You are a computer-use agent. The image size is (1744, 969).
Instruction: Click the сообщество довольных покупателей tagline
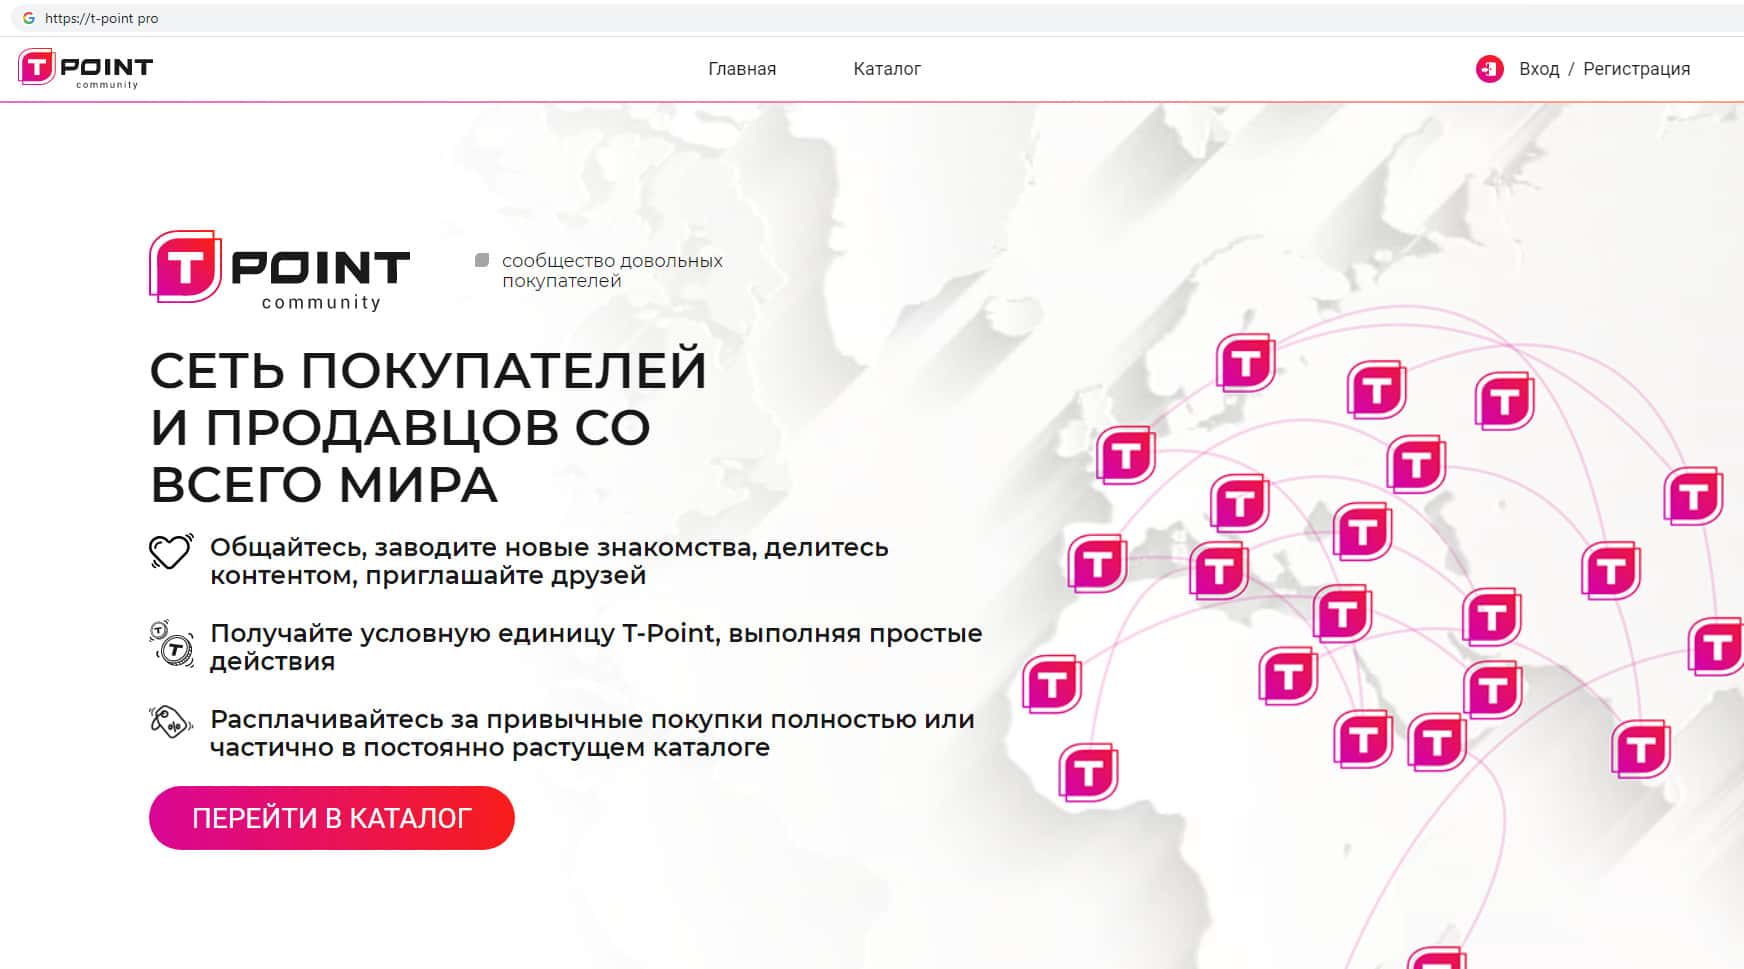(611, 271)
